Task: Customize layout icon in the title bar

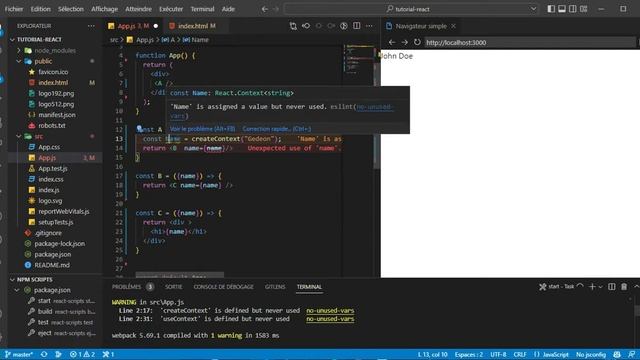Action: (x=584, y=9)
